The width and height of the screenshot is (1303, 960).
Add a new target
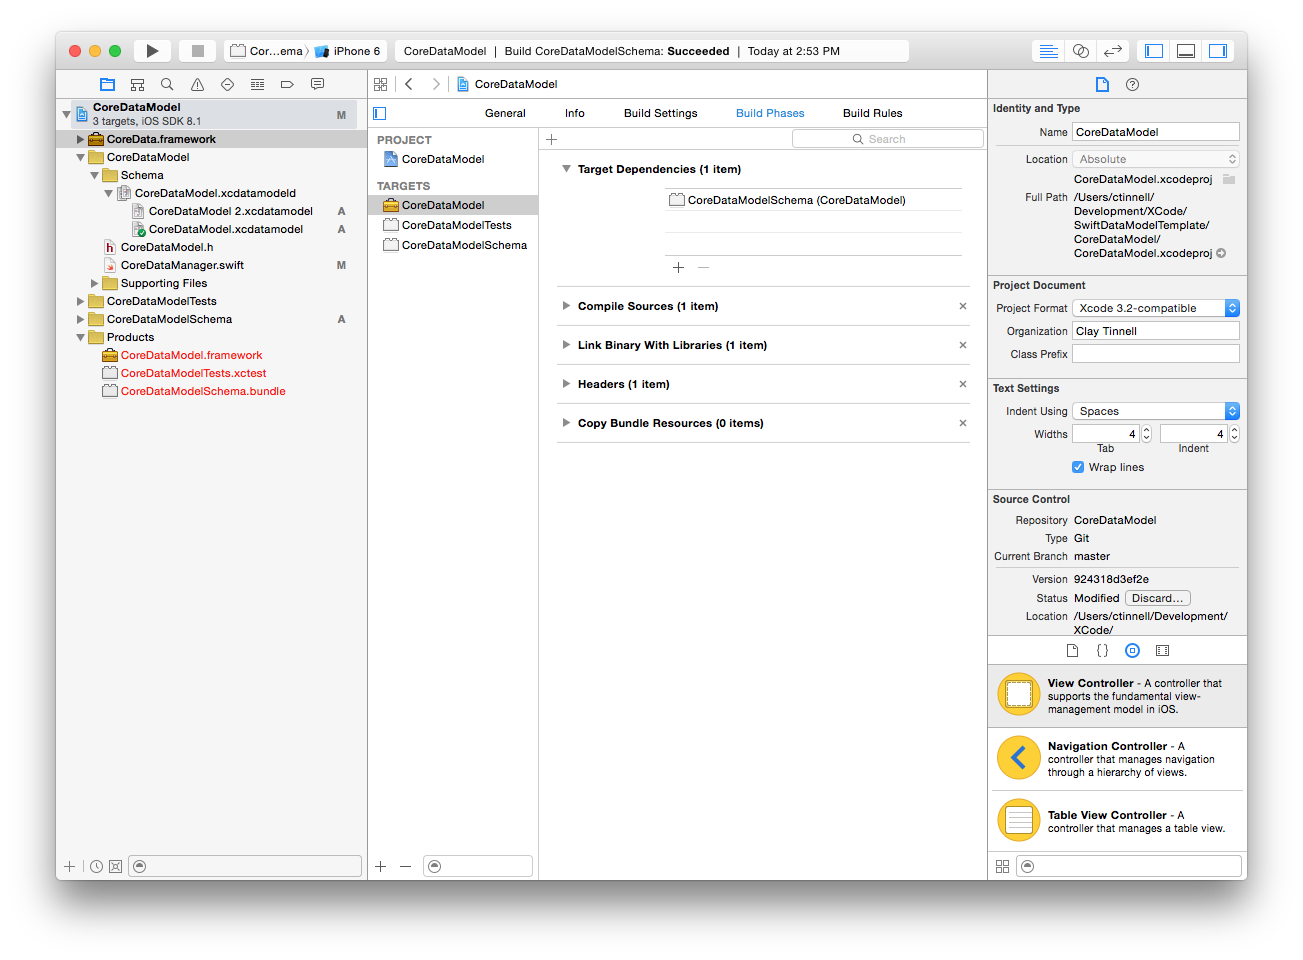(381, 867)
